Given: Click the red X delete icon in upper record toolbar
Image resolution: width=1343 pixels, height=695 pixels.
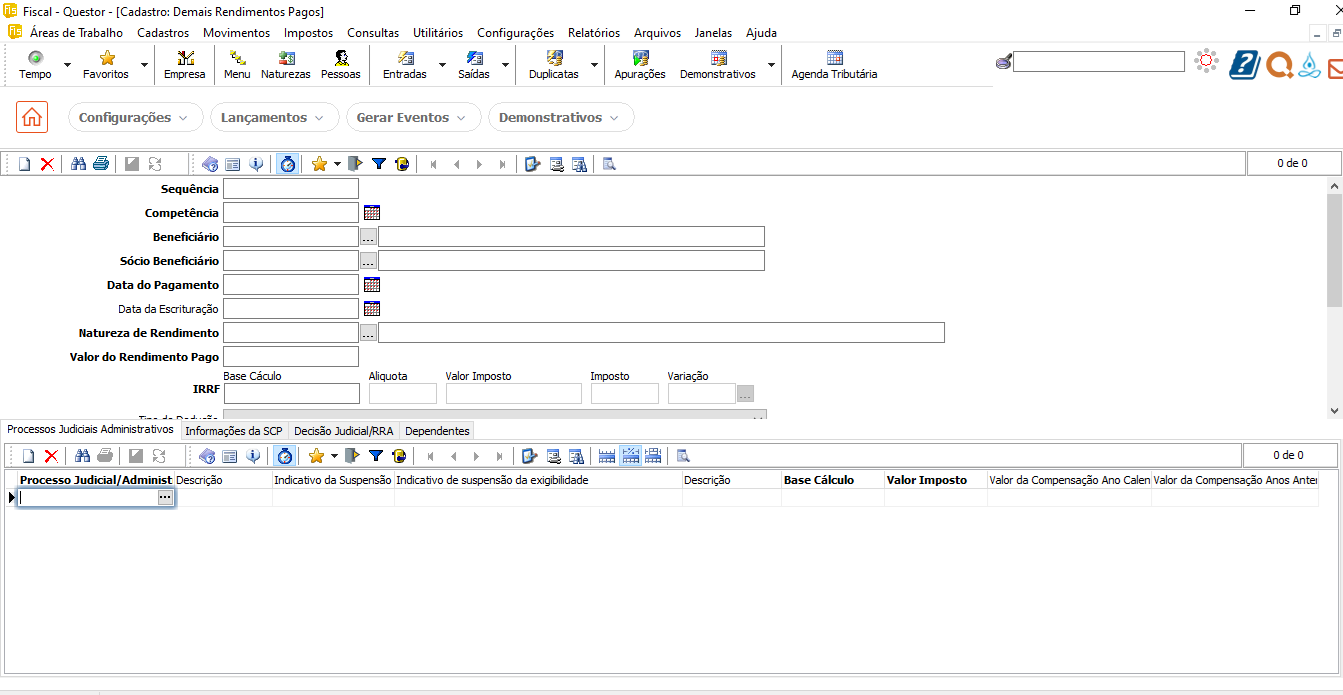Looking at the screenshot, I should coord(47,164).
